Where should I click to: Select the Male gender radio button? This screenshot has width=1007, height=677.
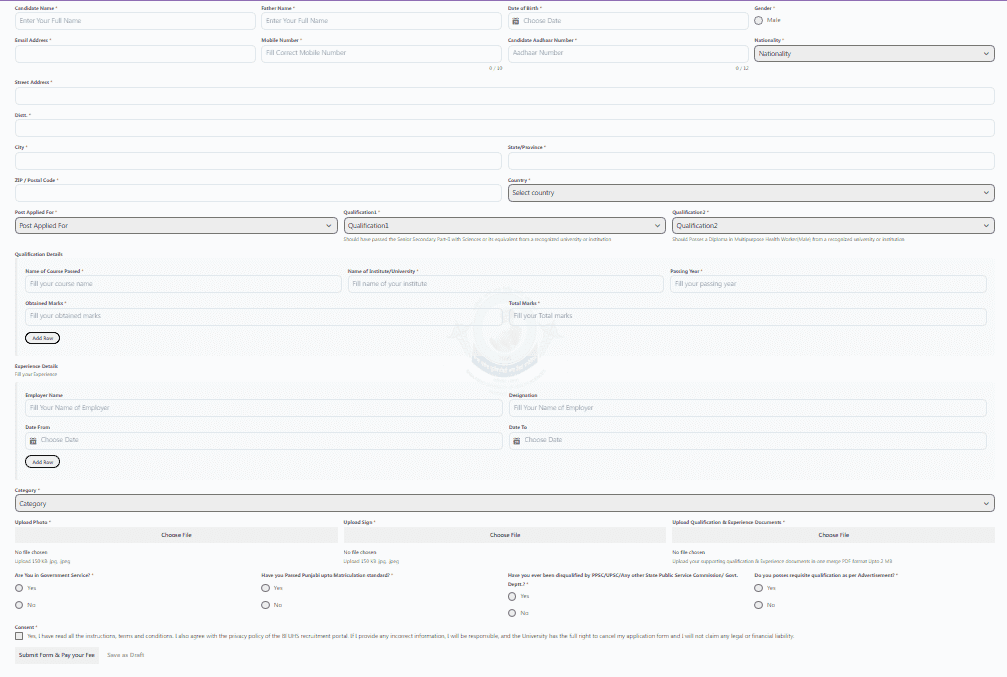tap(759, 20)
